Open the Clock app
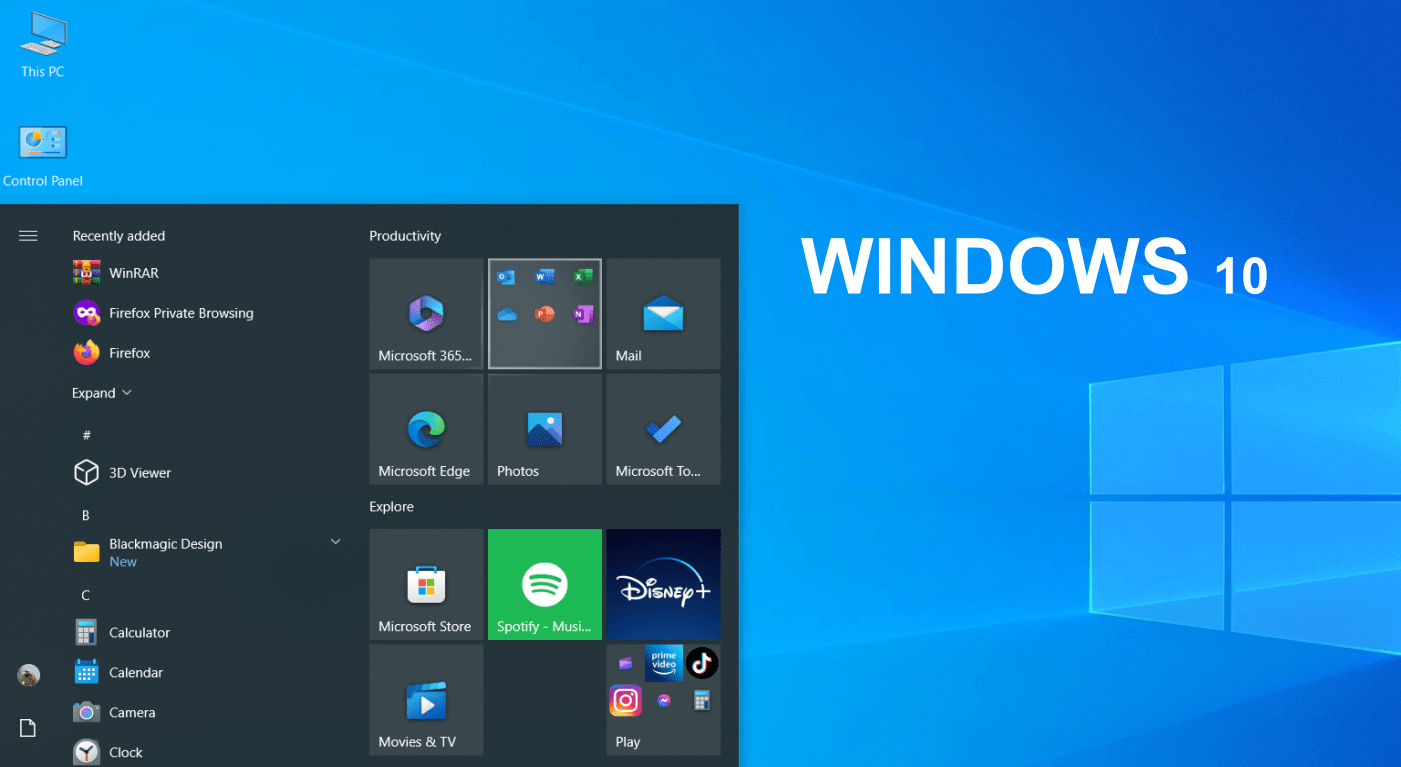Image resolution: width=1401 pixels, height=767 pixels. coord(209,752)
